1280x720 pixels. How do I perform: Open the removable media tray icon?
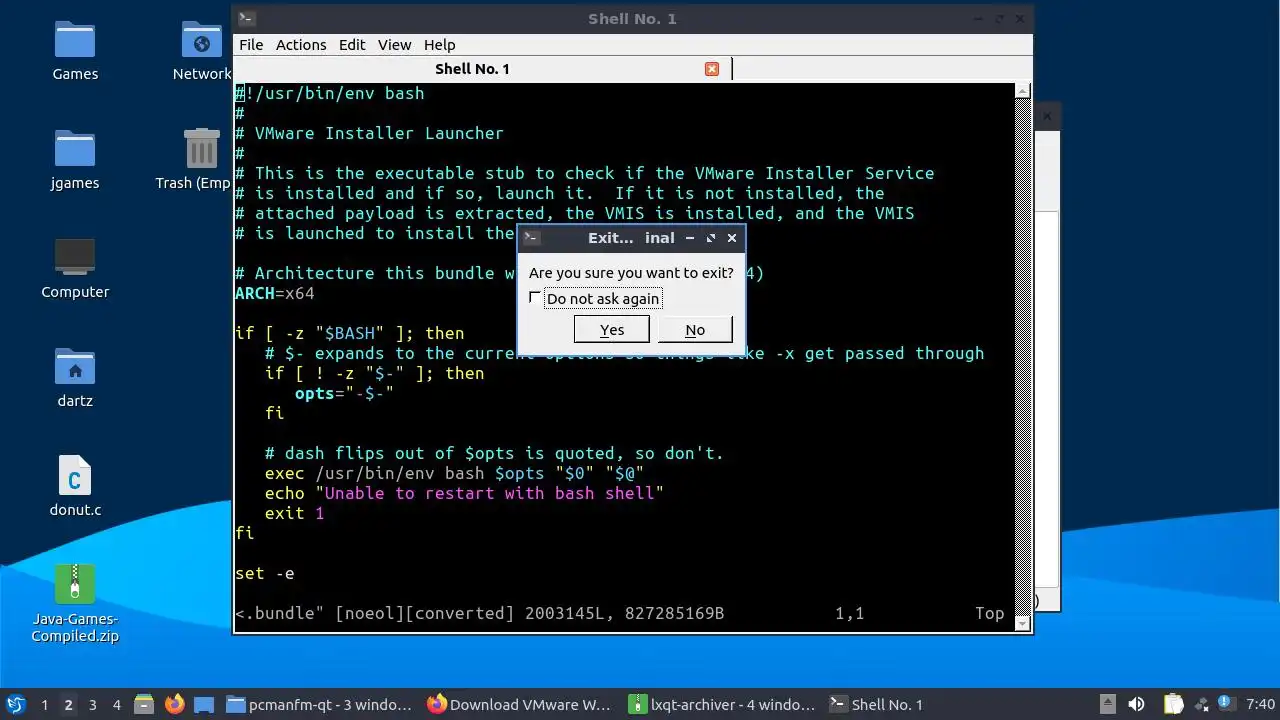(1108, 704)
